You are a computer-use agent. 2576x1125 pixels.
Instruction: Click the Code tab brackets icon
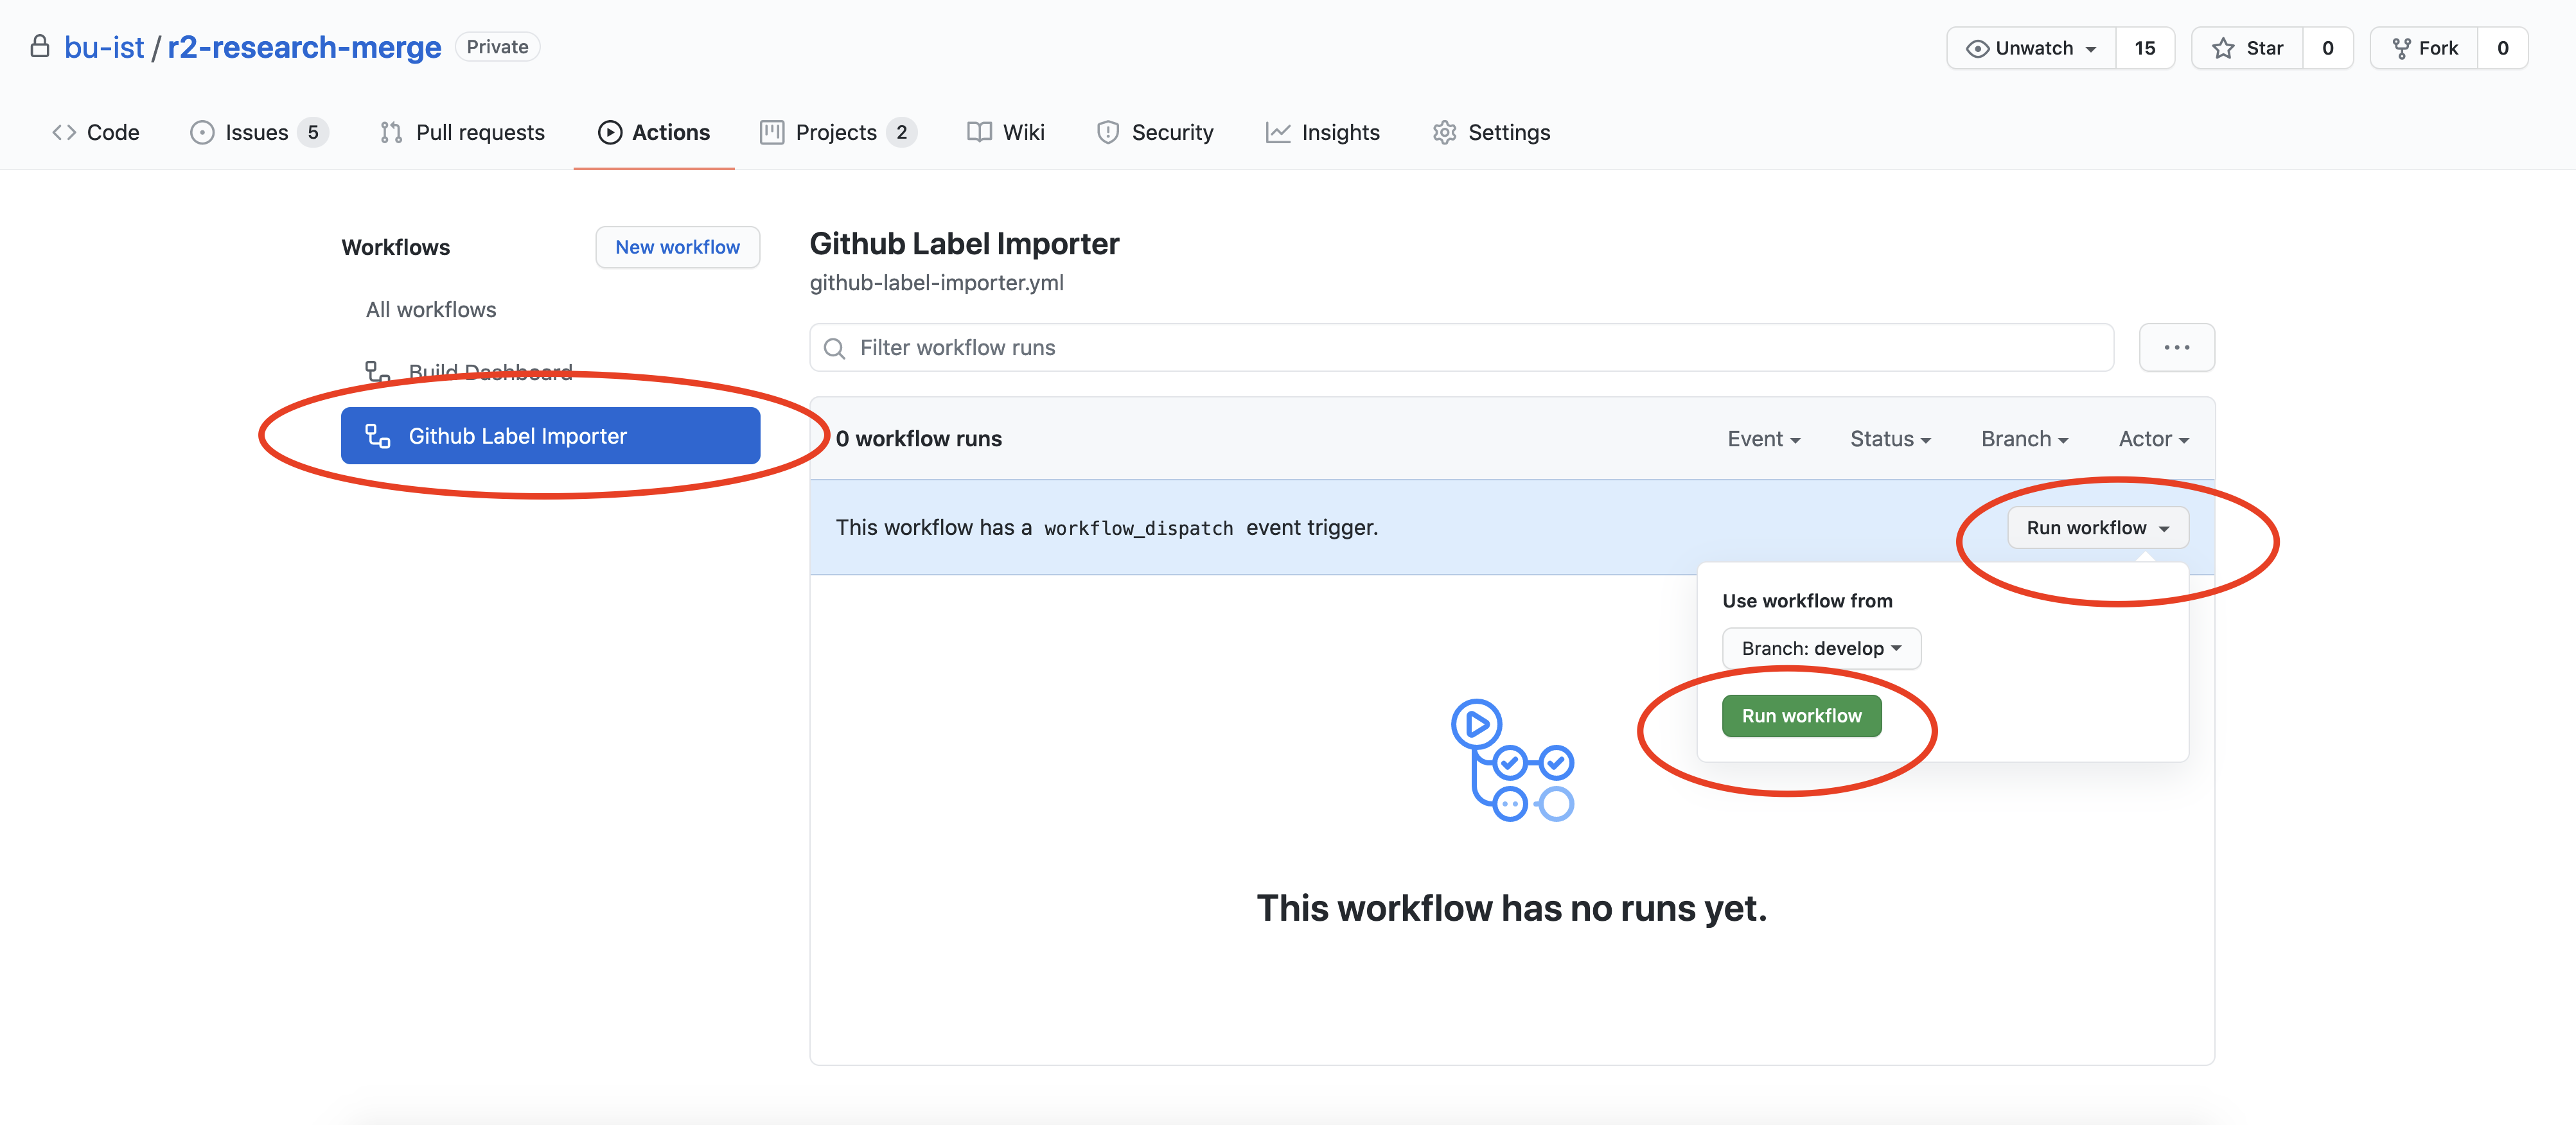64,132
